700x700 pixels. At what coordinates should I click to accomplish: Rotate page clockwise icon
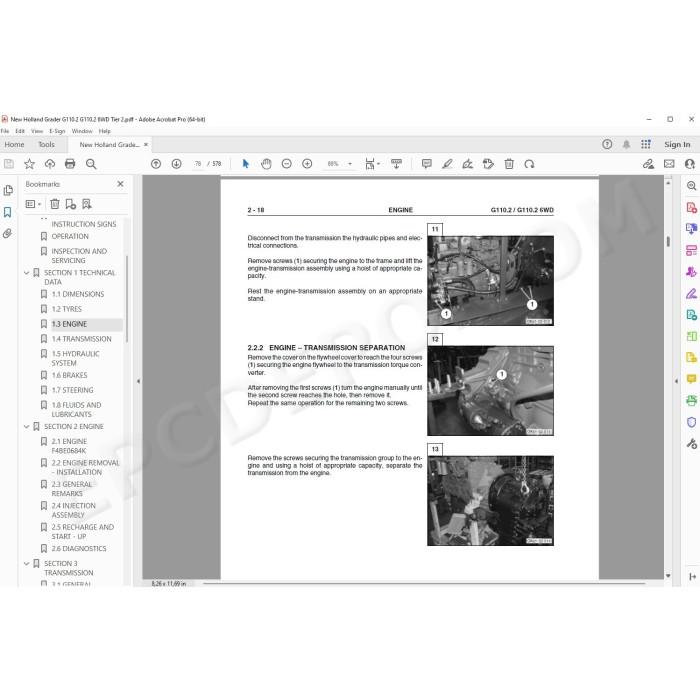(x=529, y=164)
